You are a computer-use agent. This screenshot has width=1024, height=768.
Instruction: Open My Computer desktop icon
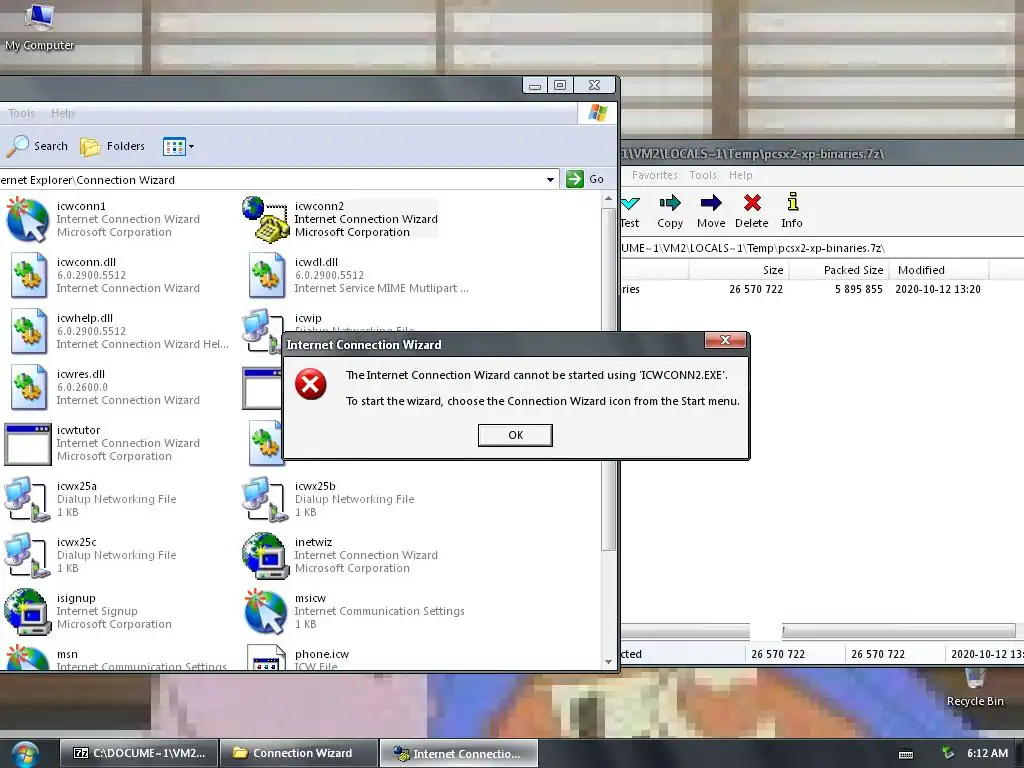point(39,26)
